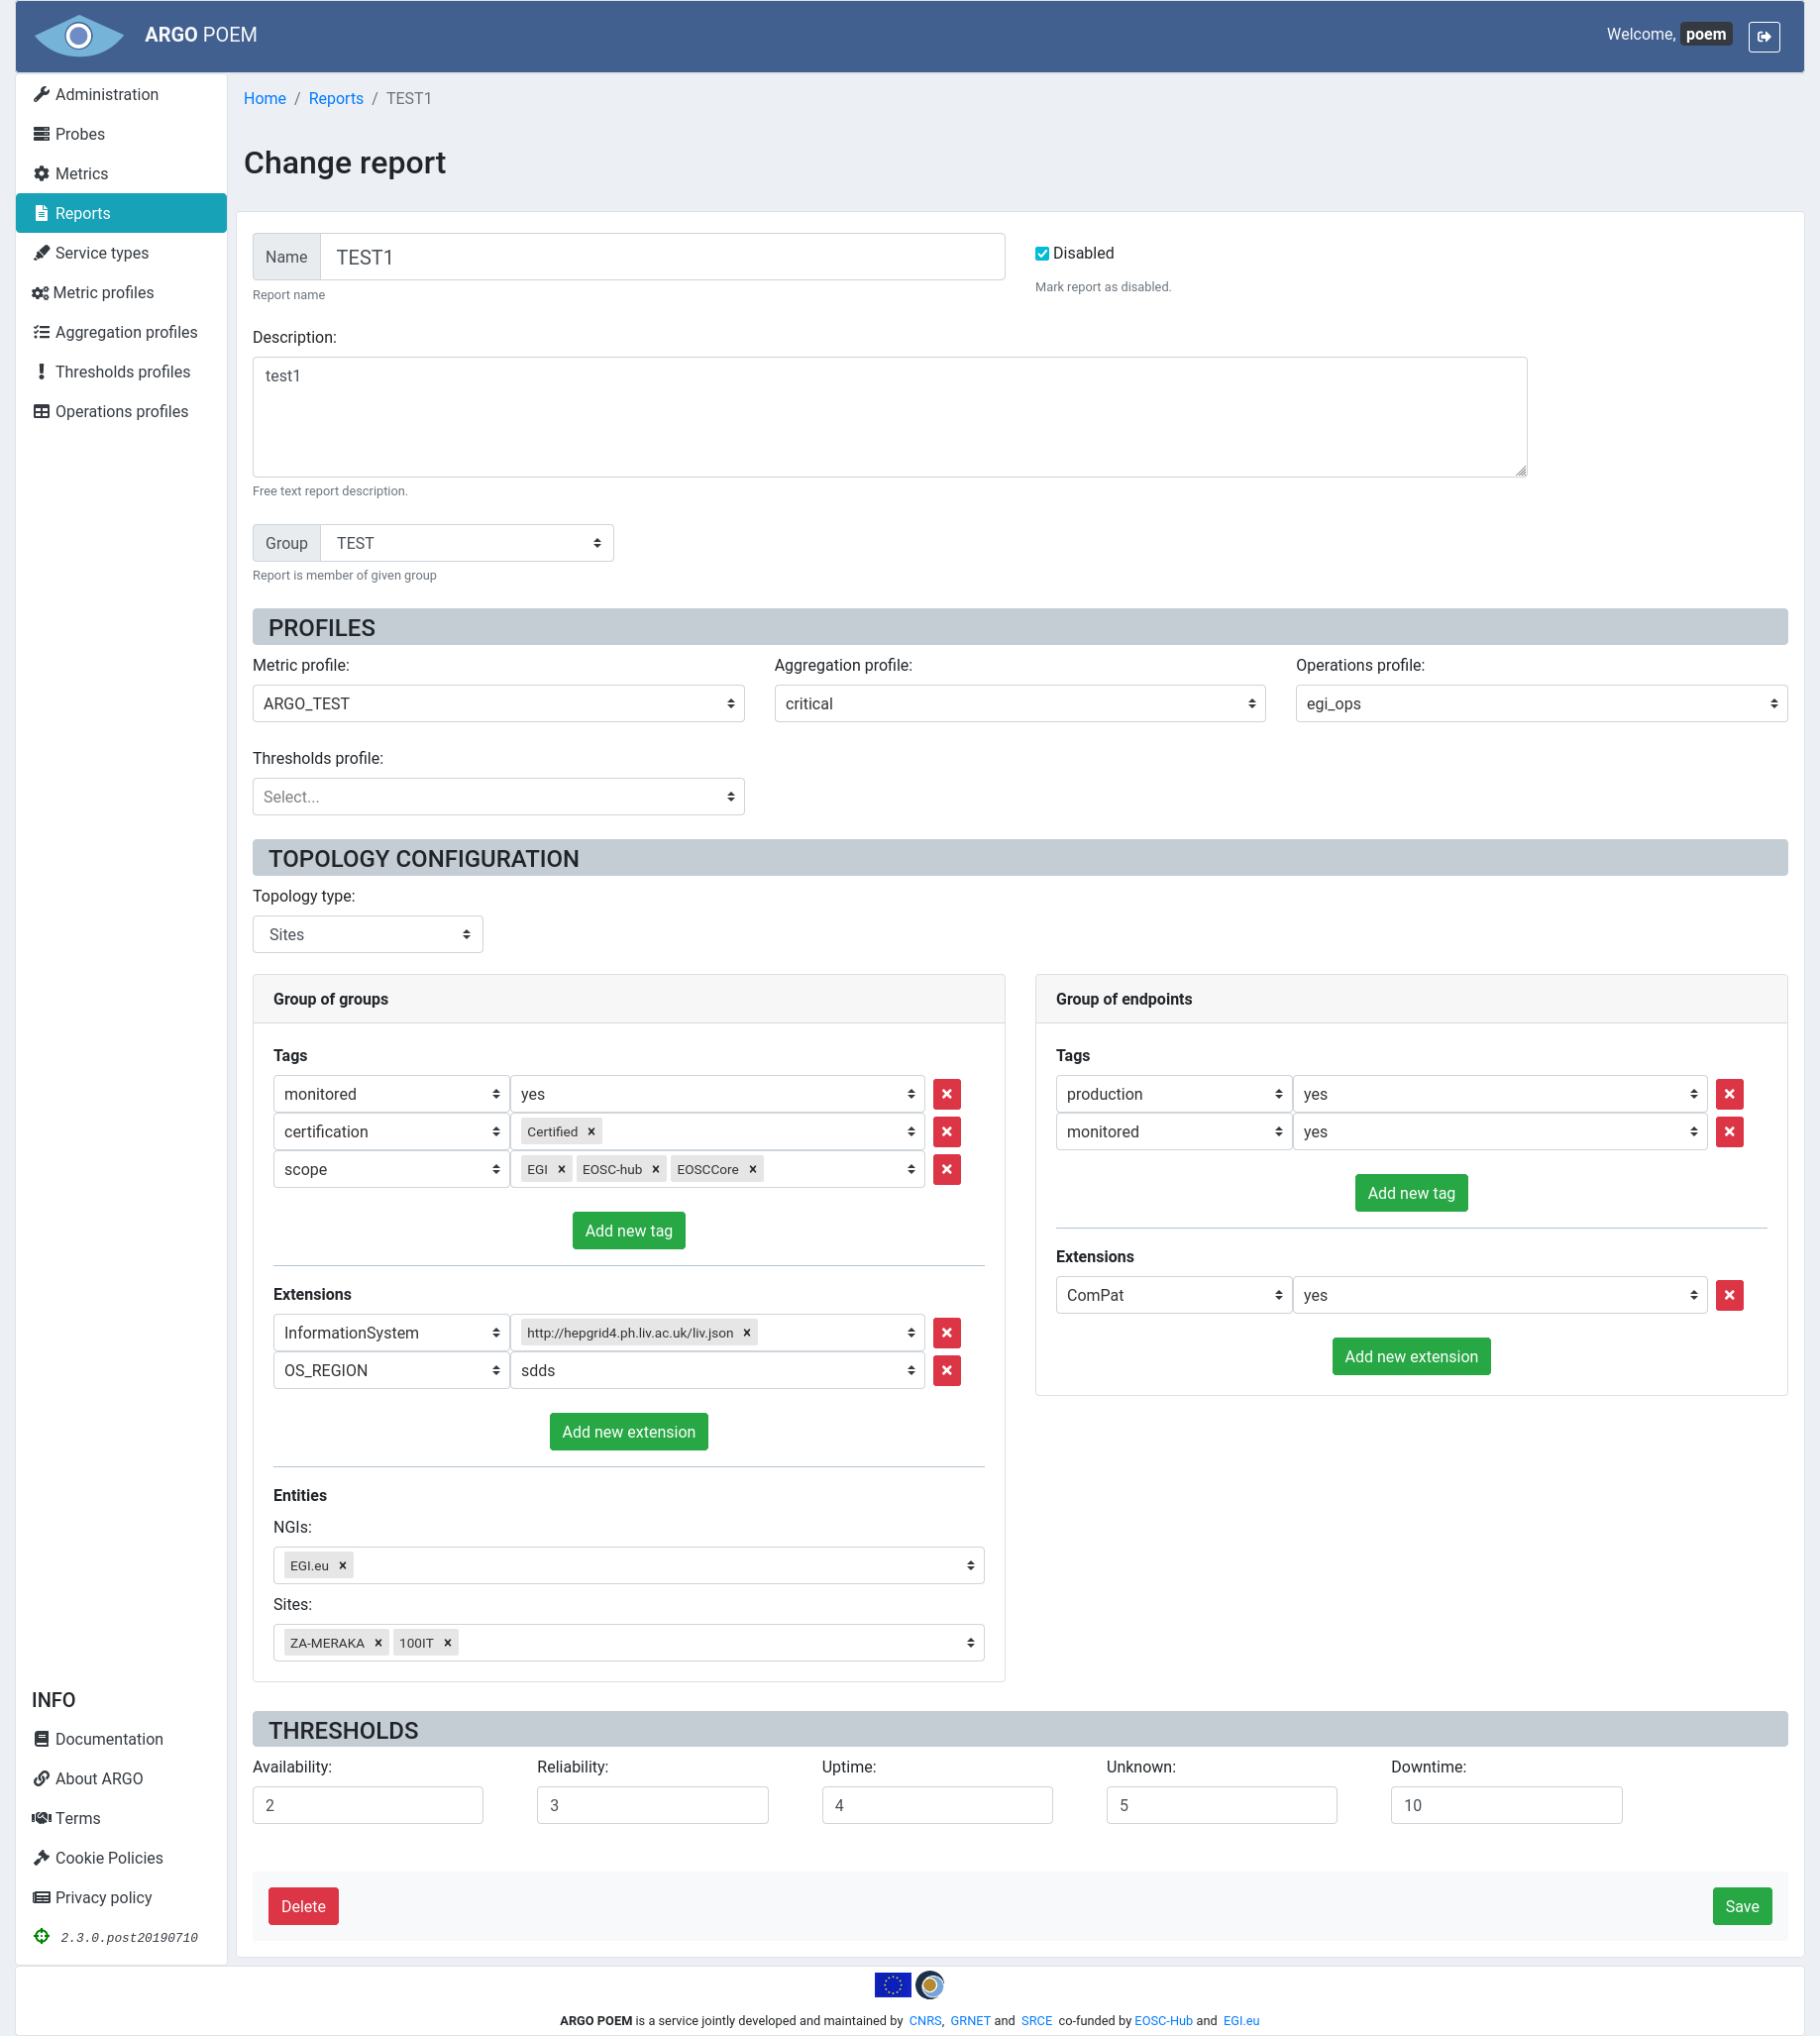Remove the certification tag row

click(947, 1132)
